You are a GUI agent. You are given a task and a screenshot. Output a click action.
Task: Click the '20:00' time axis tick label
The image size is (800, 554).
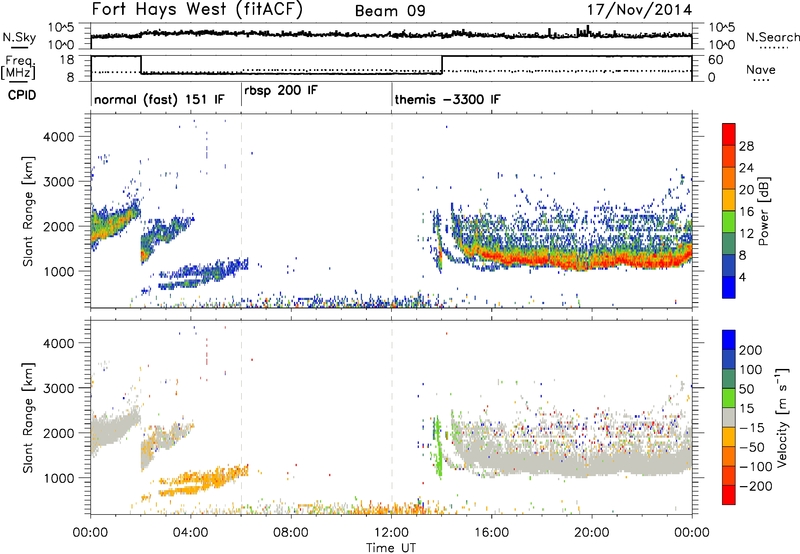pos(592,533)
